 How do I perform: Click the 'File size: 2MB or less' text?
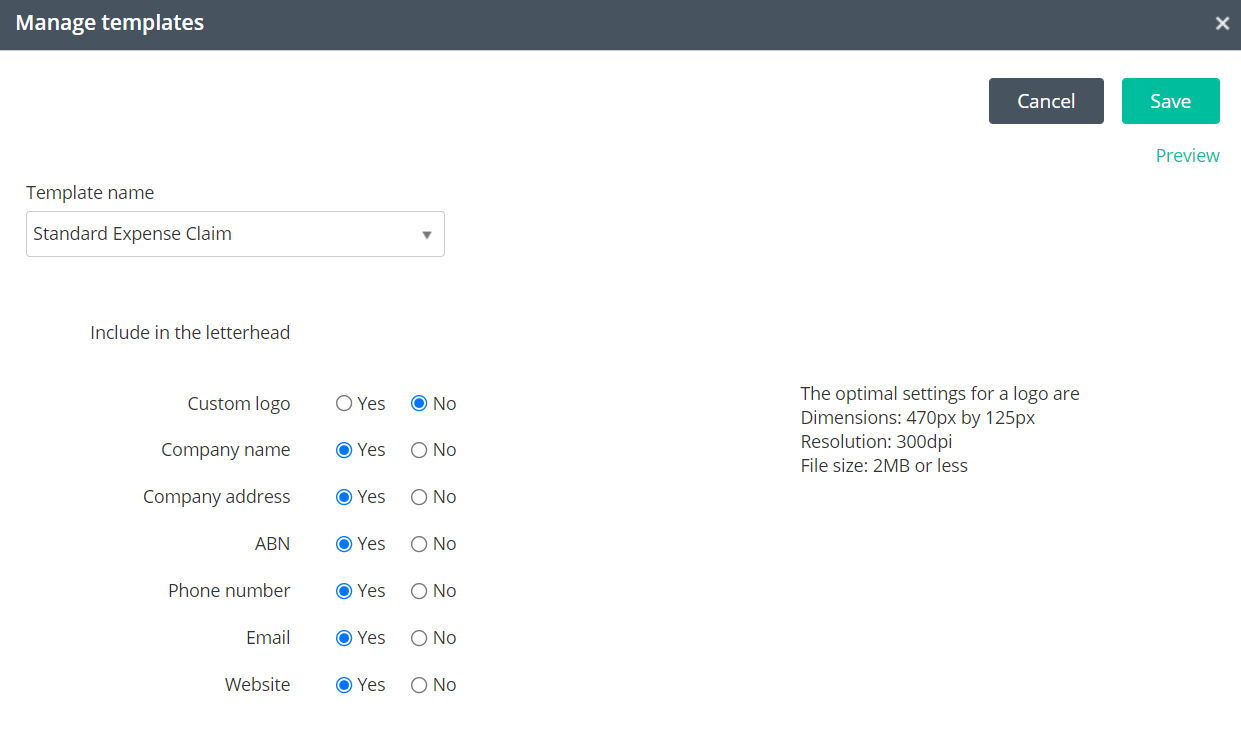tap(884, 465)
